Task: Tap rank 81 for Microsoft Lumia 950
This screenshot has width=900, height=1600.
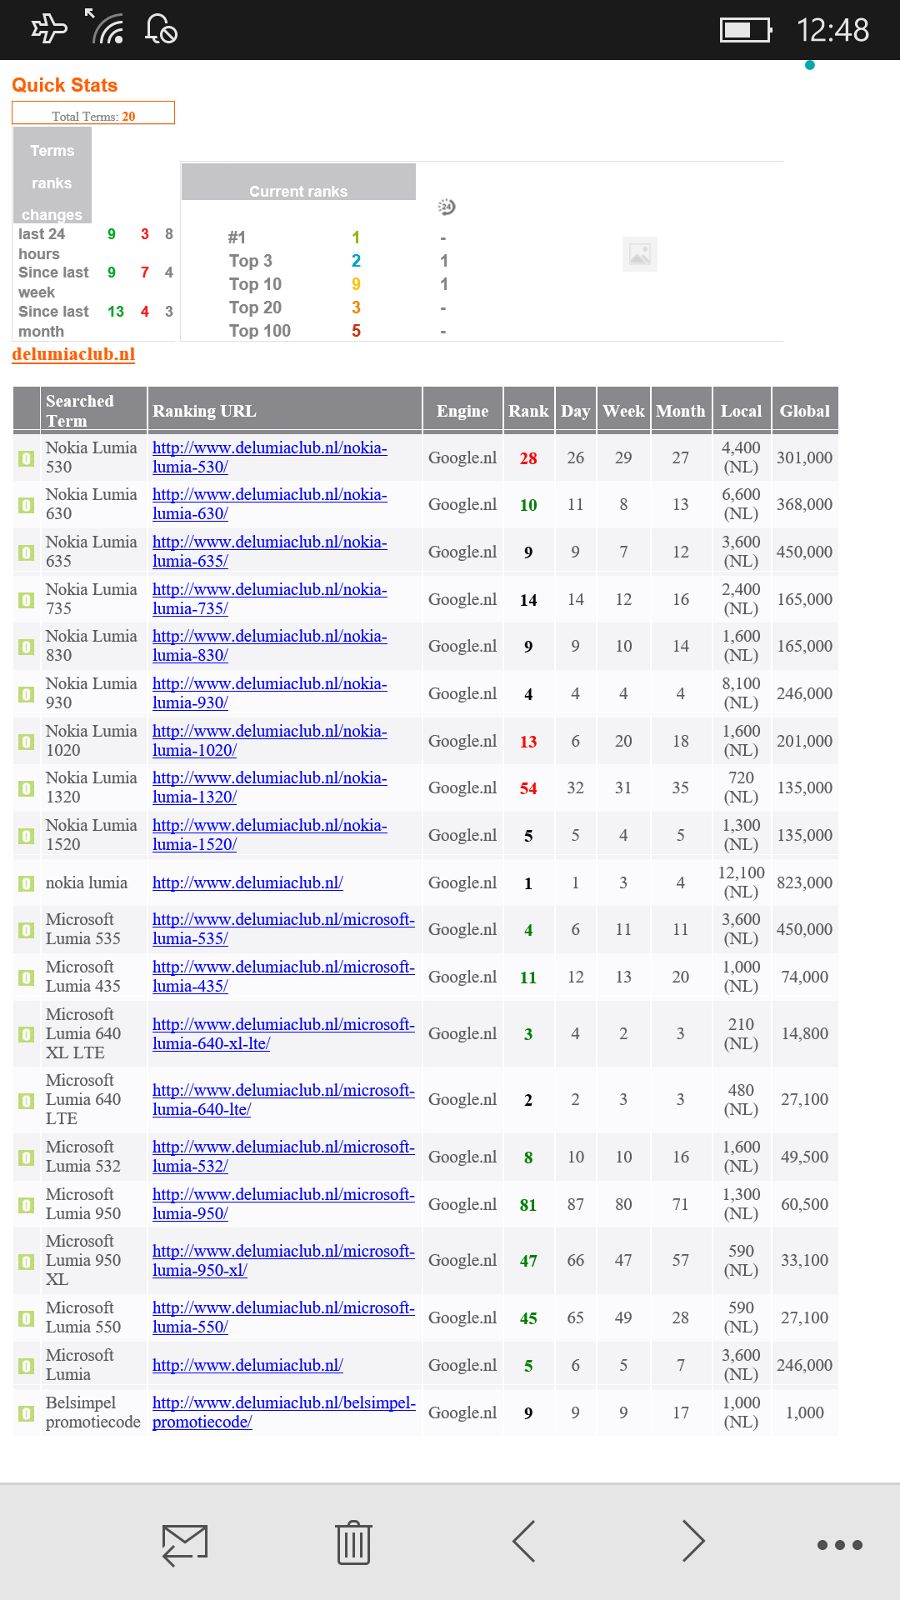Action: click(528, 1205)
